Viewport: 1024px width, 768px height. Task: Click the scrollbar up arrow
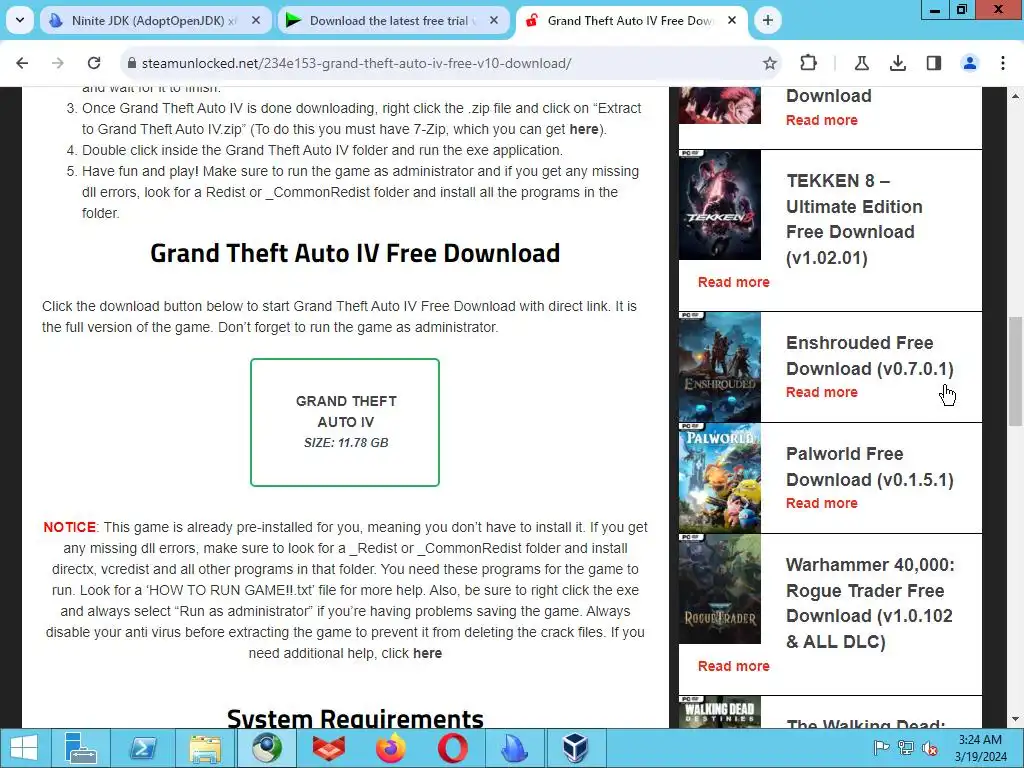pyautogui.click(x=1015, y=95)
